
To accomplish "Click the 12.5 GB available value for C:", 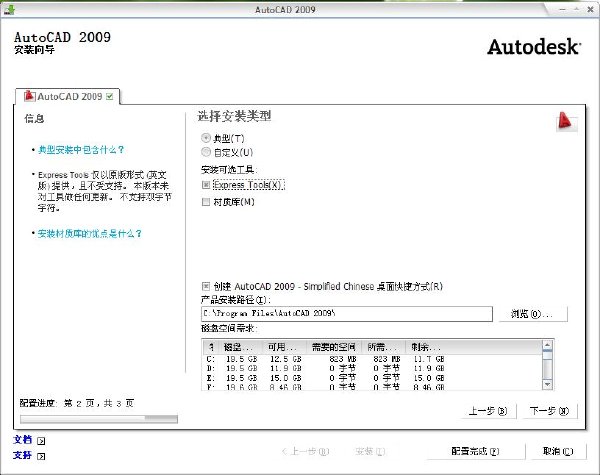I will [x=285, y=359].
